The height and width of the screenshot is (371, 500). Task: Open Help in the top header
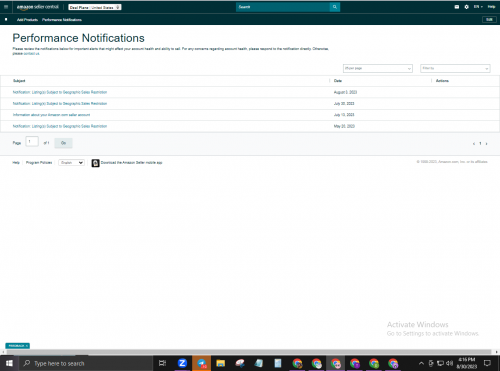[x=491, y=7]
